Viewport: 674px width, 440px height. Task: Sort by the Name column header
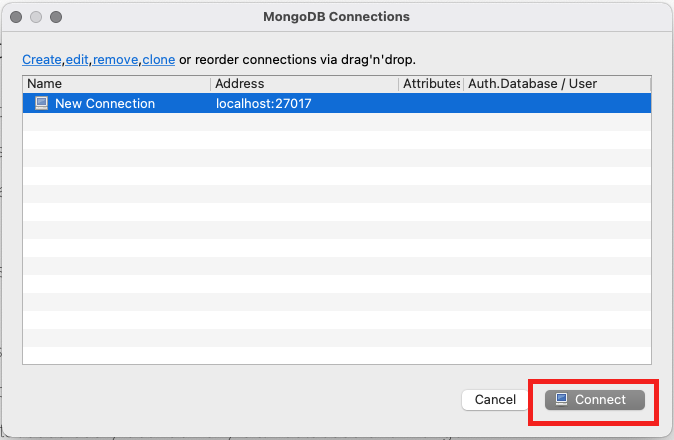pyautogui.click(x=115, y=84)
